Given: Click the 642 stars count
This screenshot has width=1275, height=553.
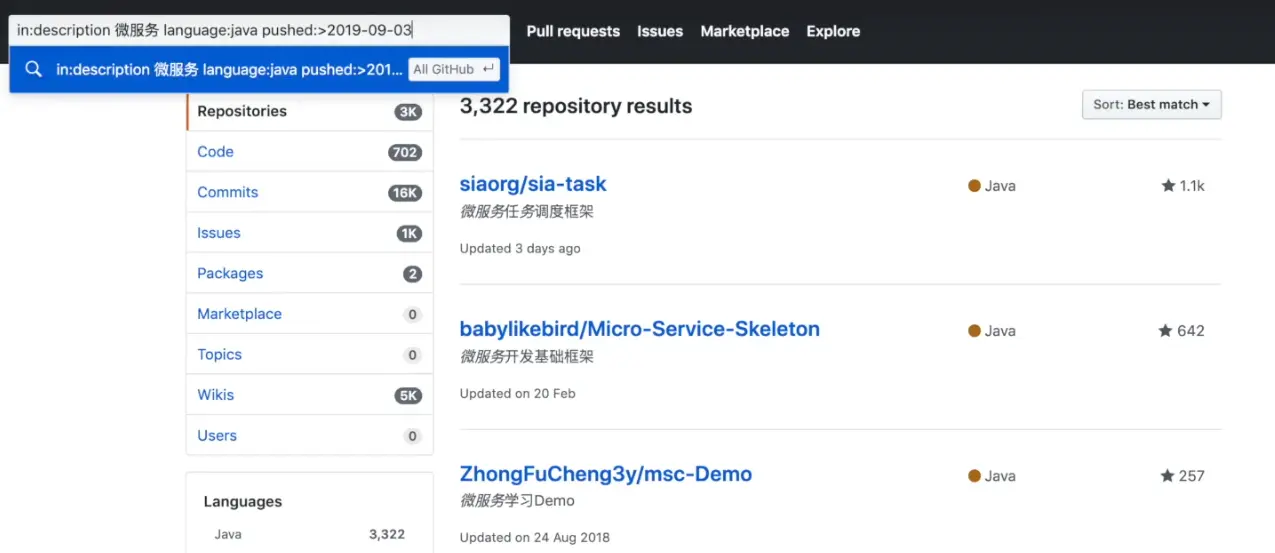Looking at the screenshot, I should coord(1191,331).
